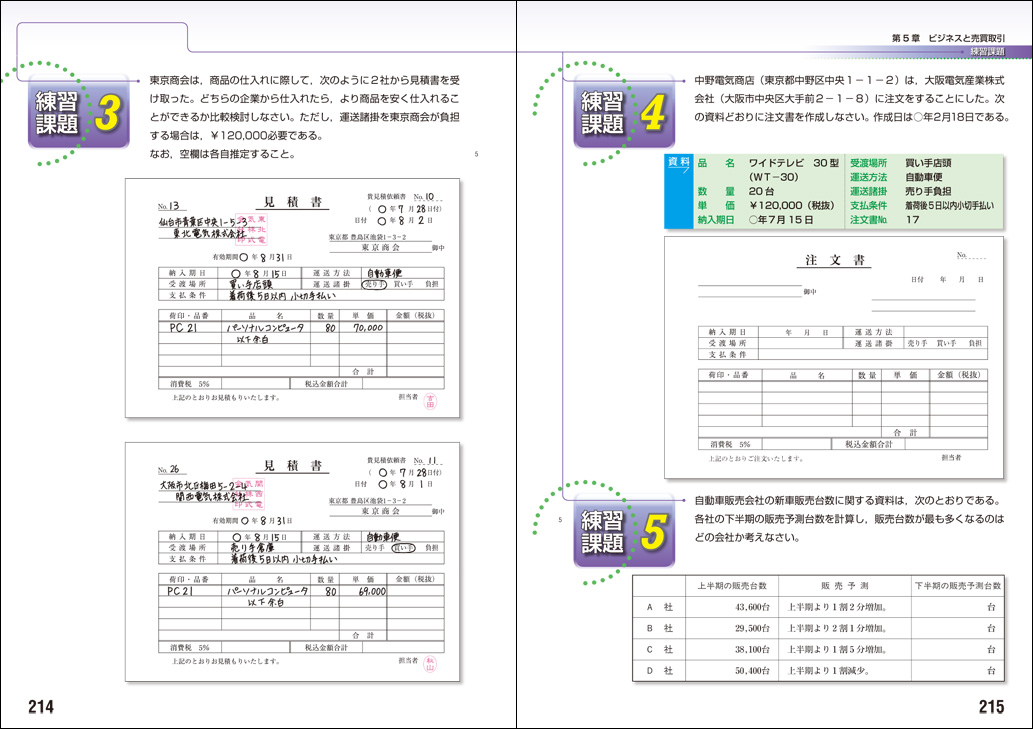This screenshot has height=729, width=1033.
Task: Click handwritten address 仙台市青葉区中央1-5-3
Action: pyautogui.click(x=203, y=222)
